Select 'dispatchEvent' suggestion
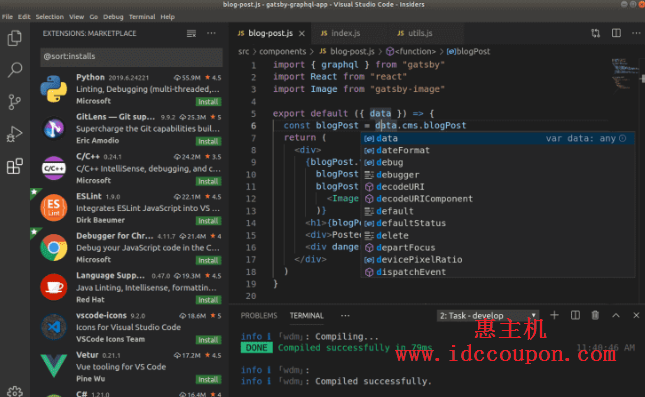Image resolution: width=645 pixels, height=397 pixels. click(498, 272)
